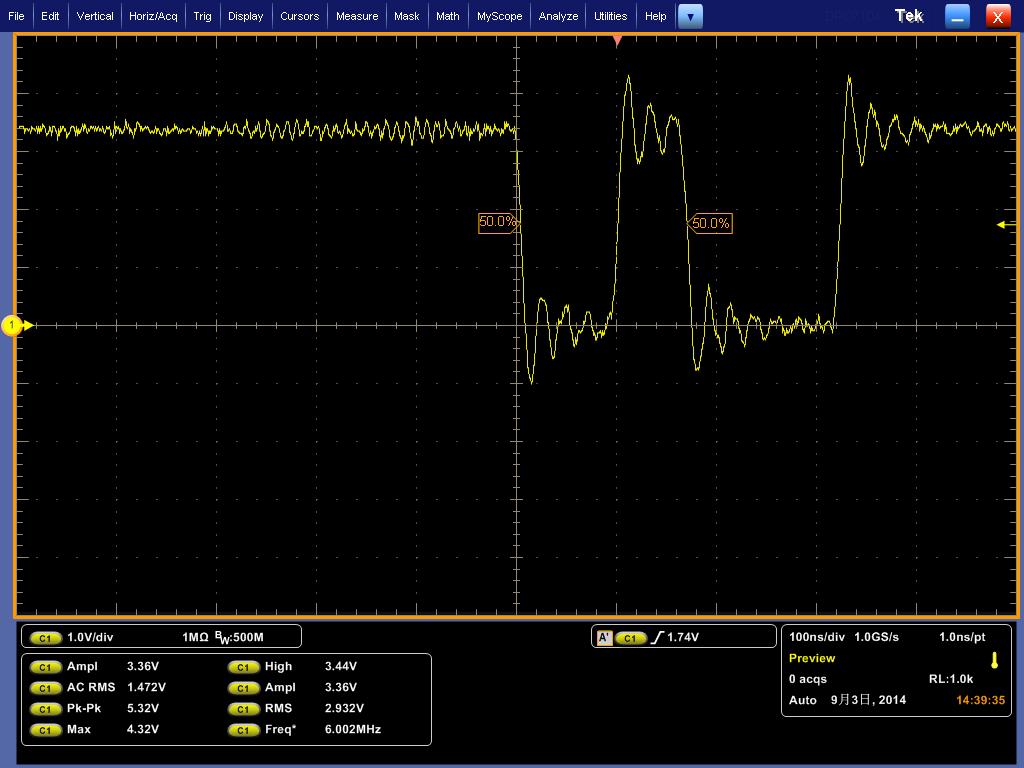Viewport: 1024px width, 768px height.
Task: Click the AC RMS value 1.472V
Action: (x=146, y=688)
